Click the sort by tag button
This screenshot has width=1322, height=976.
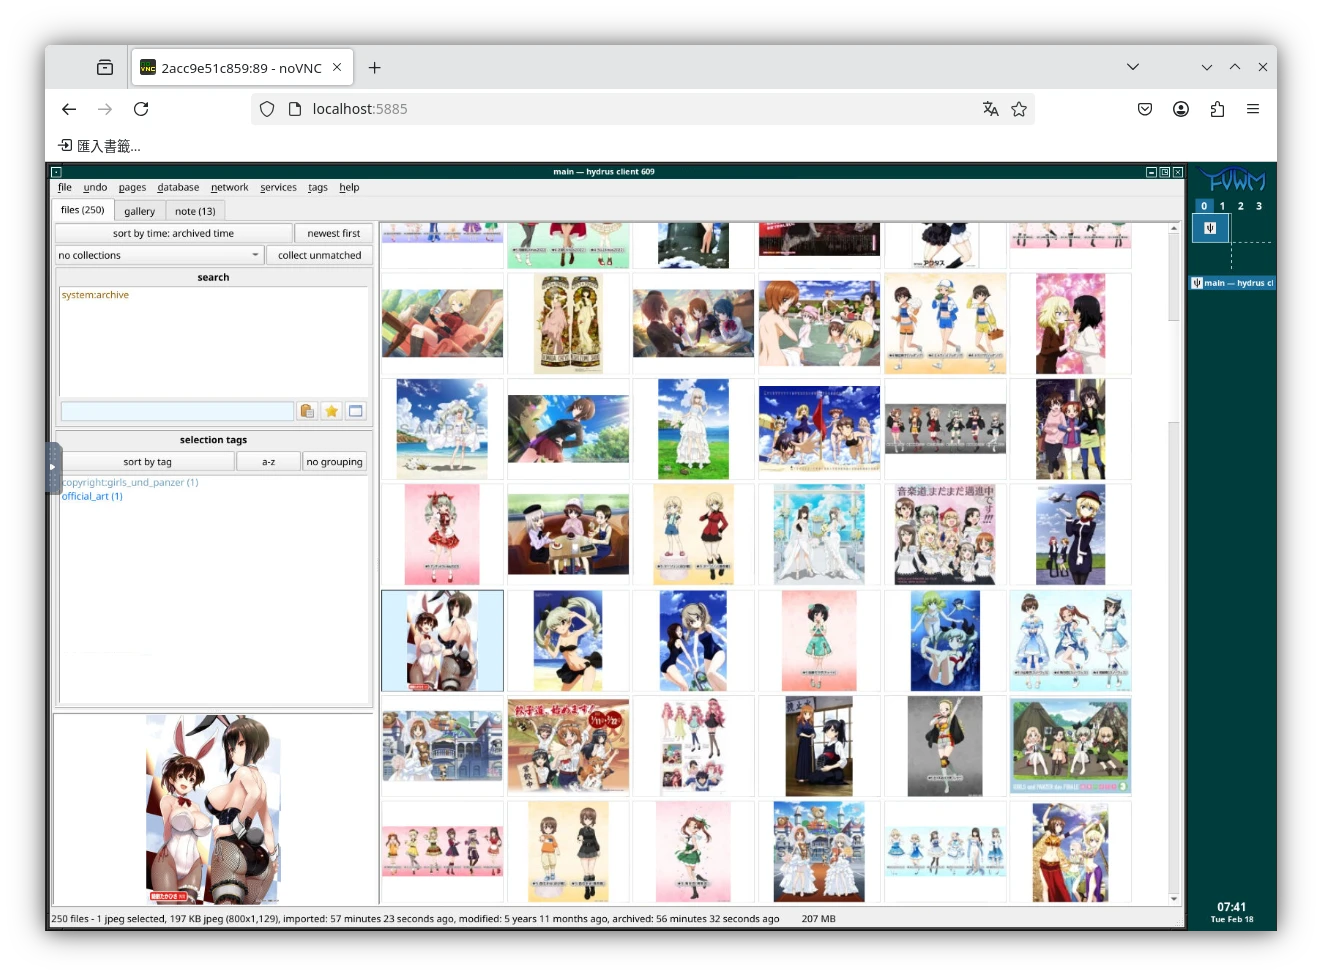(147, 462)
